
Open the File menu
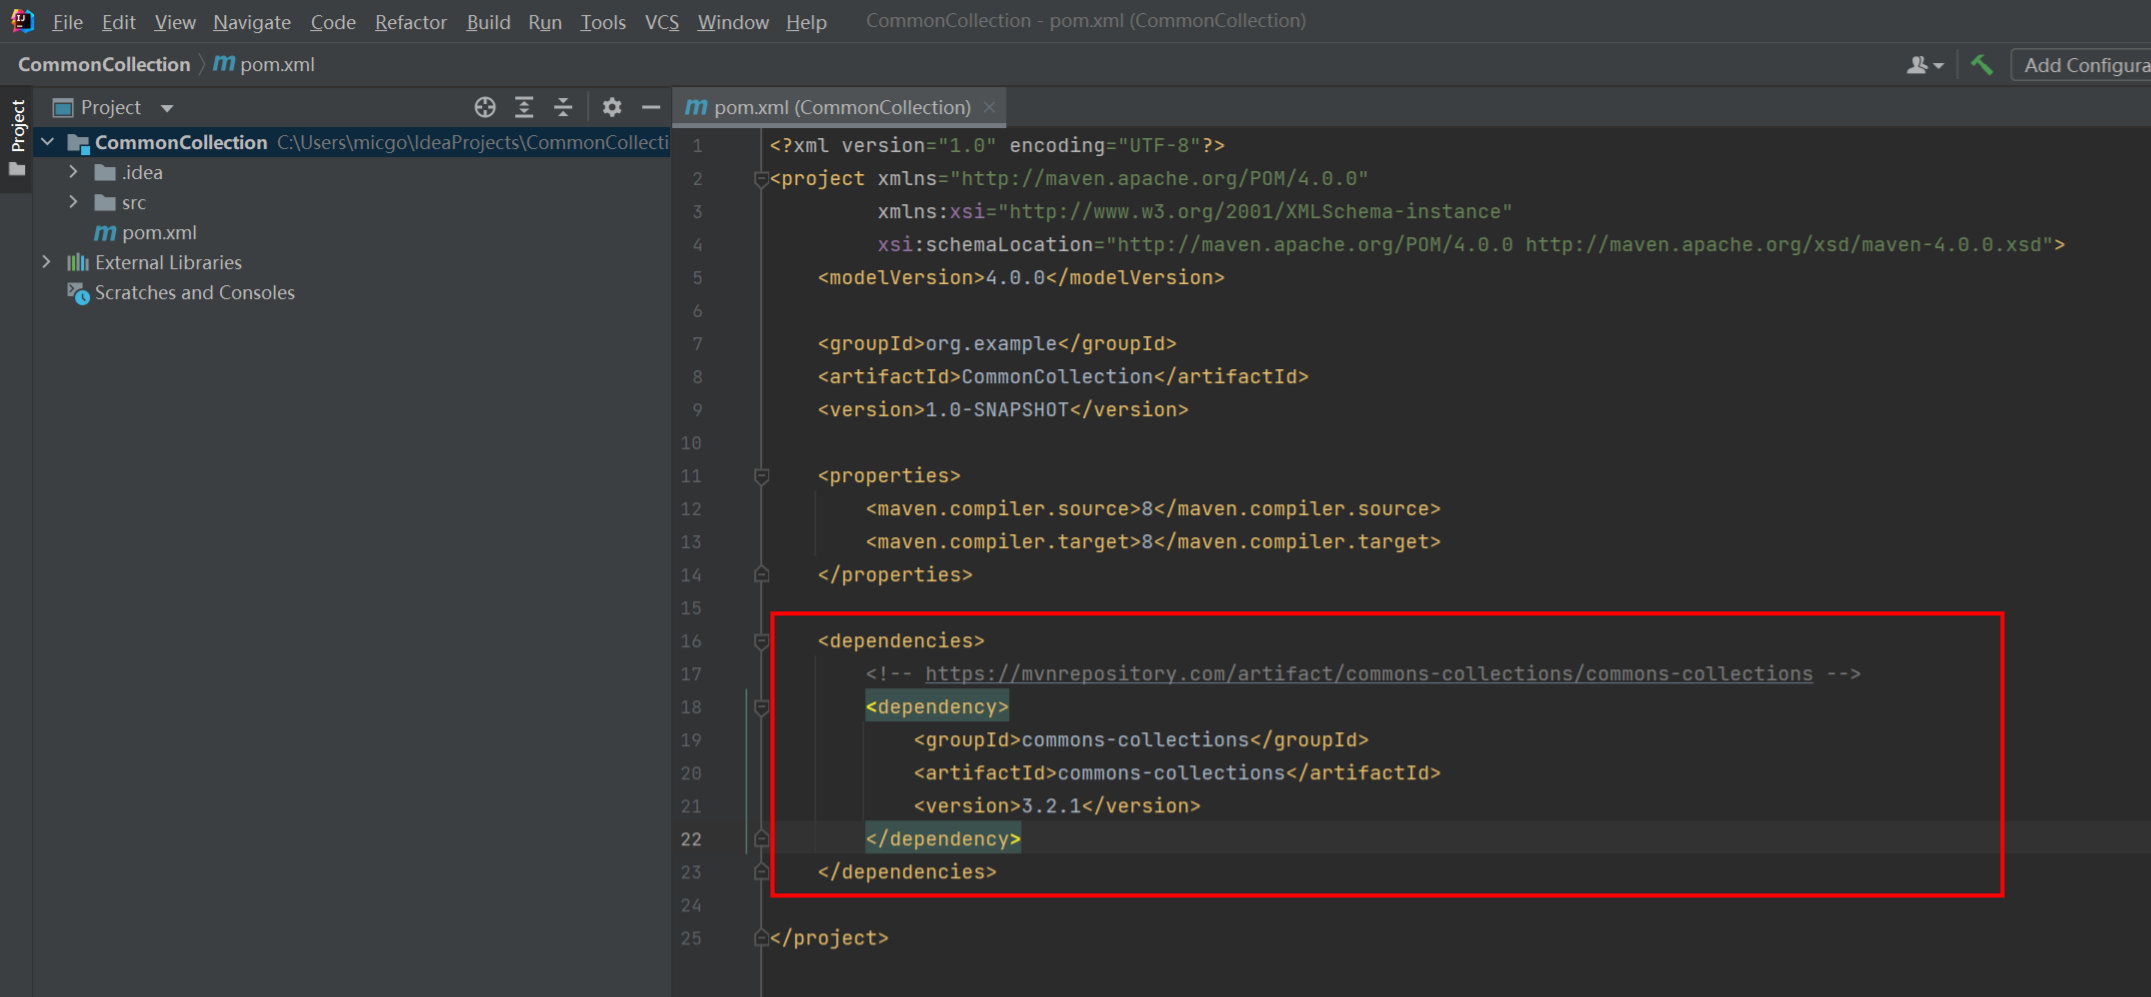point(67,21)
